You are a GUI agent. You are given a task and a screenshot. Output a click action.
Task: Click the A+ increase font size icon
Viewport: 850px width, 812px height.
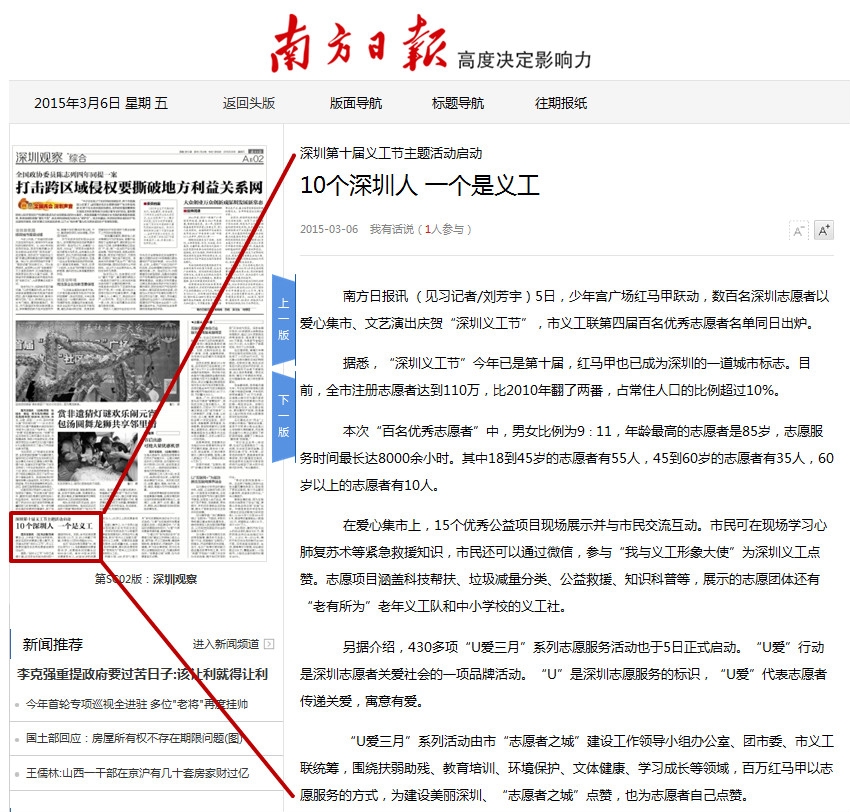[823, 230]
